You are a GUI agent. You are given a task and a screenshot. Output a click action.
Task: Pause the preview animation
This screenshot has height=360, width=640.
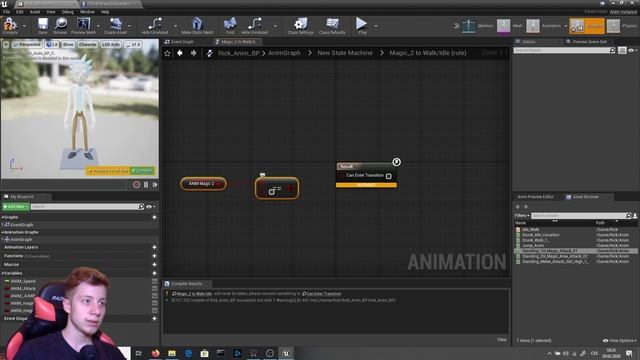coord(146,184)
